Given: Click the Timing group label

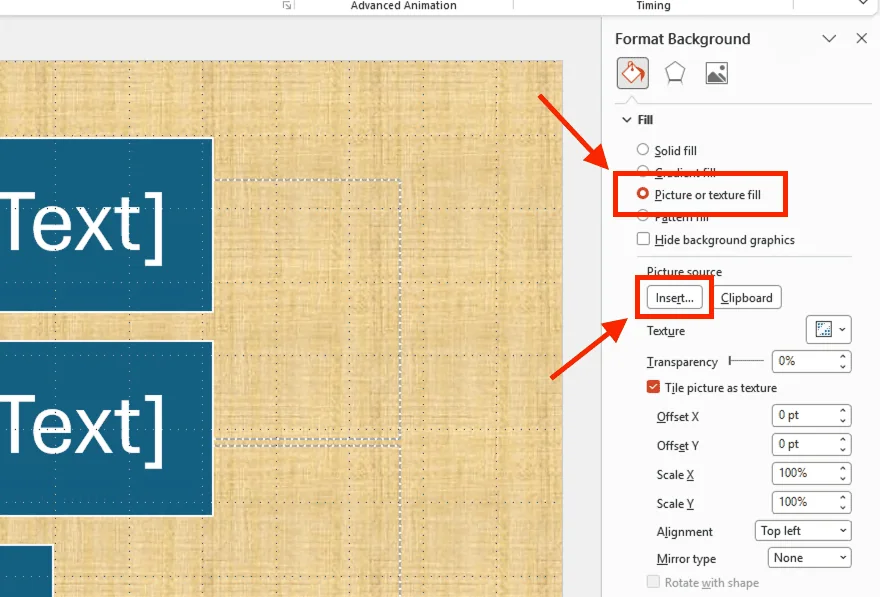Looking at the screenshot, I should [653, 6].
